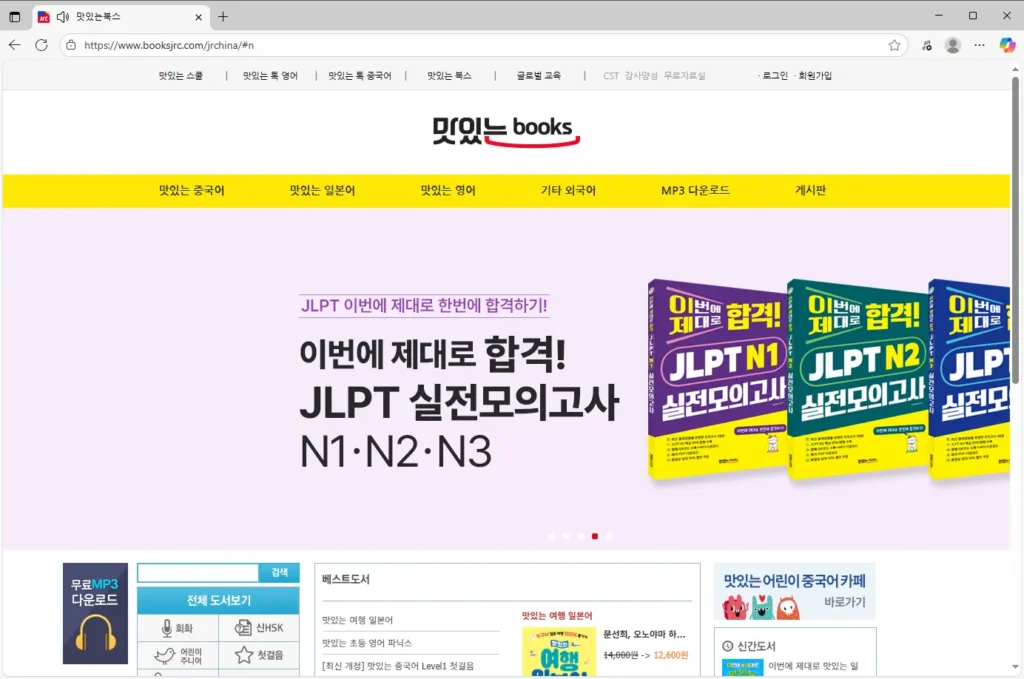Open the browser profile icon

(953, 45)
